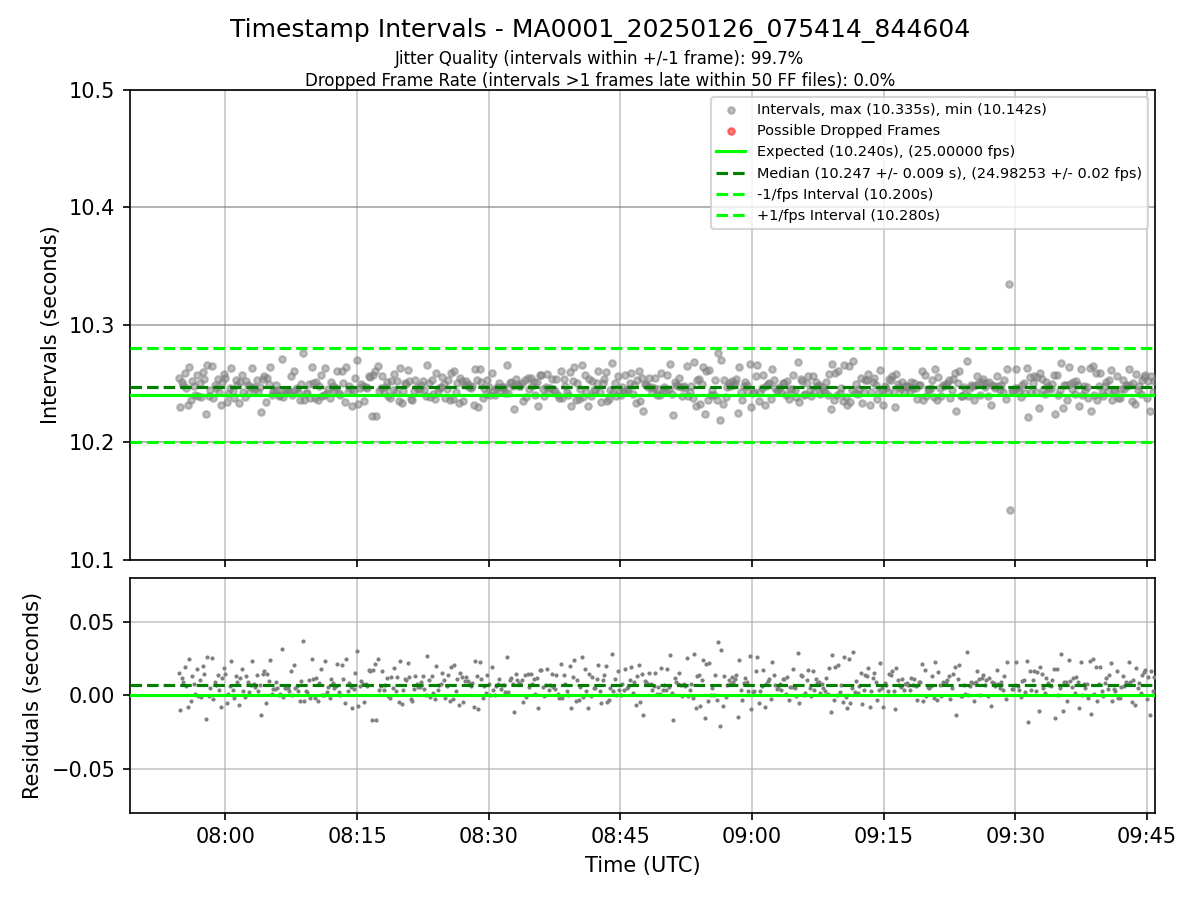Click the 'Residuals (seconds)' y-axis label
Viewport: 1200px width, 900px height.
coord(32,696)
